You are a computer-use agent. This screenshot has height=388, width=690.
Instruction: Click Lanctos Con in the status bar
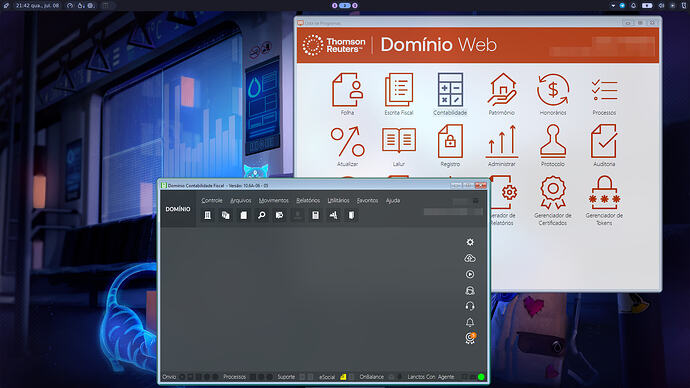pos(421,377)
